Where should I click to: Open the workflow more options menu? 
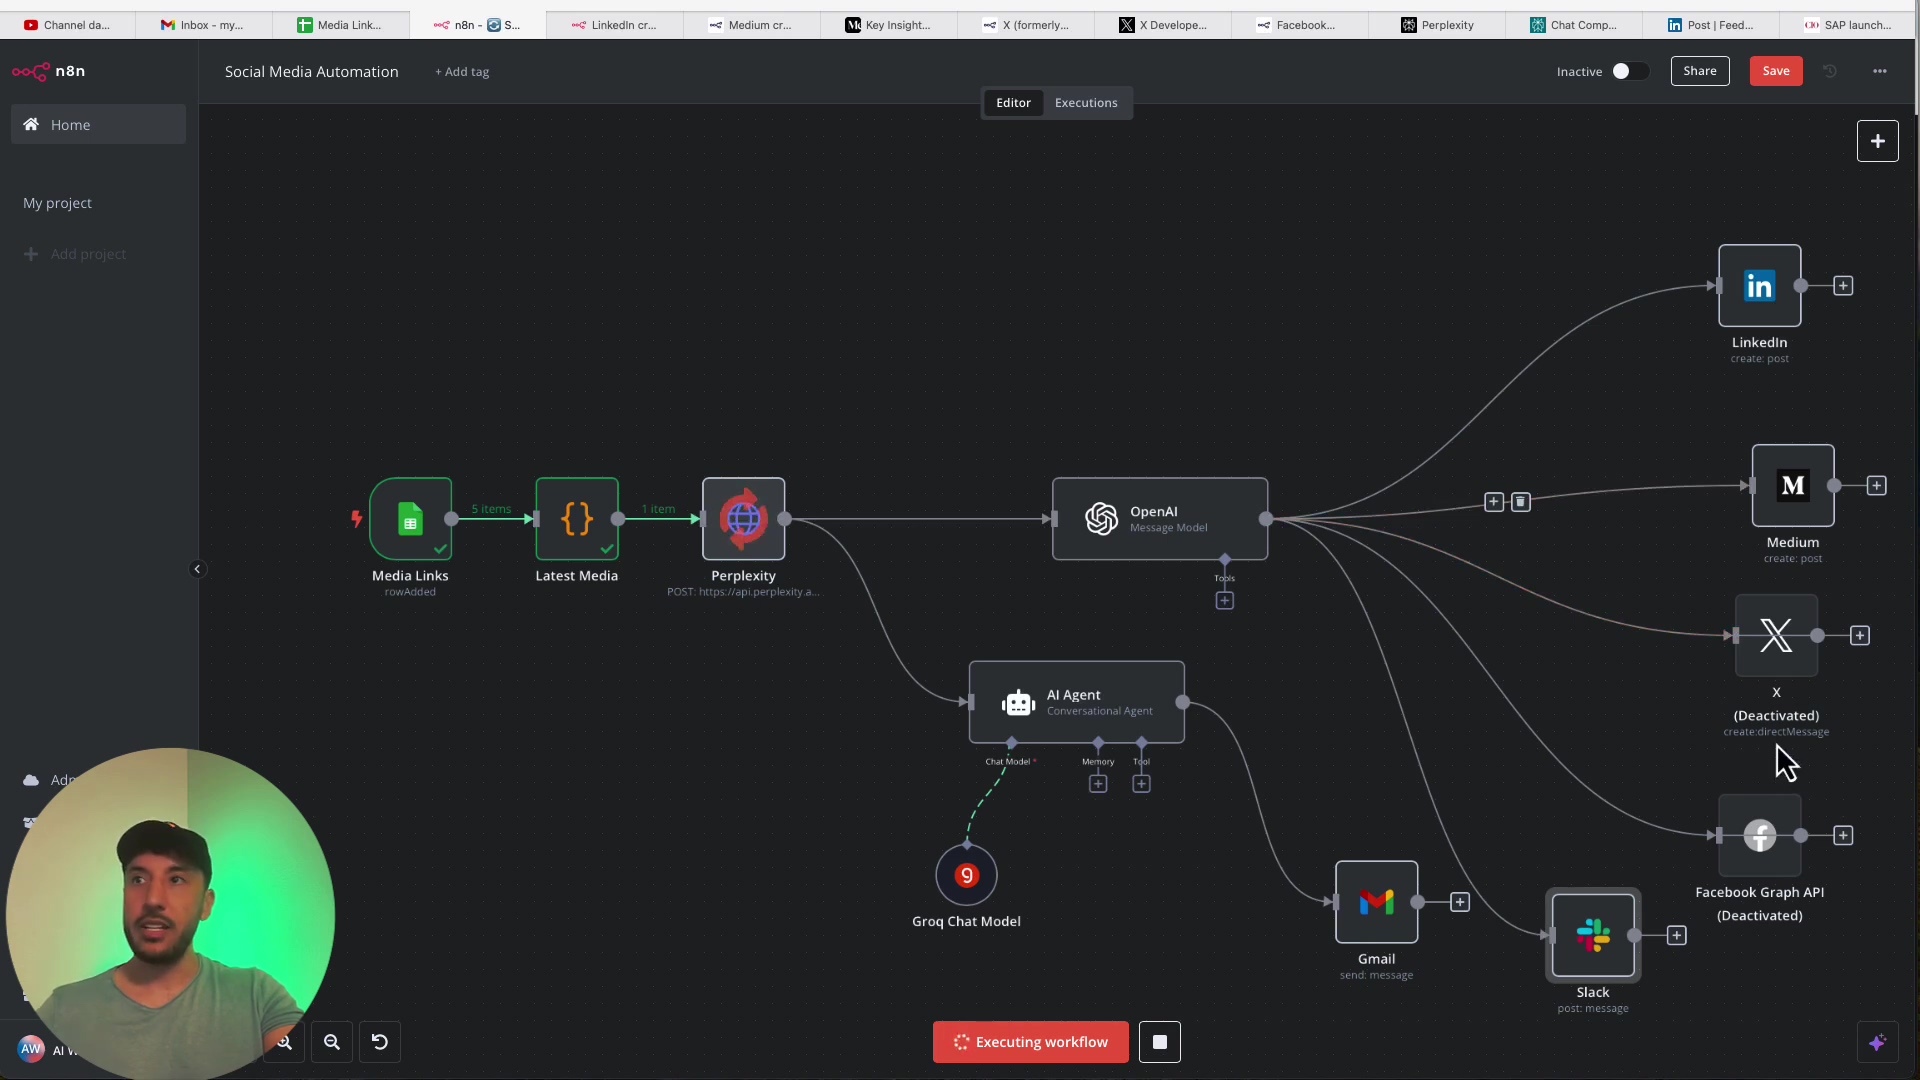click(1880, 71)
